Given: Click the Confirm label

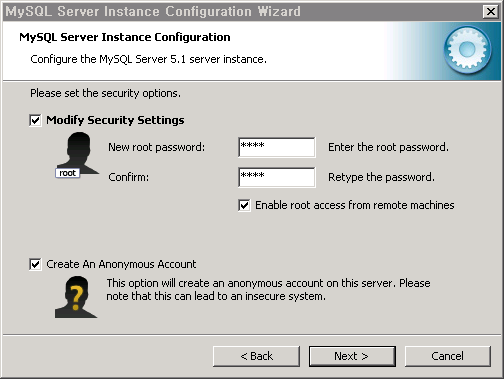Looking at the screenshot, I should point(129,177).
